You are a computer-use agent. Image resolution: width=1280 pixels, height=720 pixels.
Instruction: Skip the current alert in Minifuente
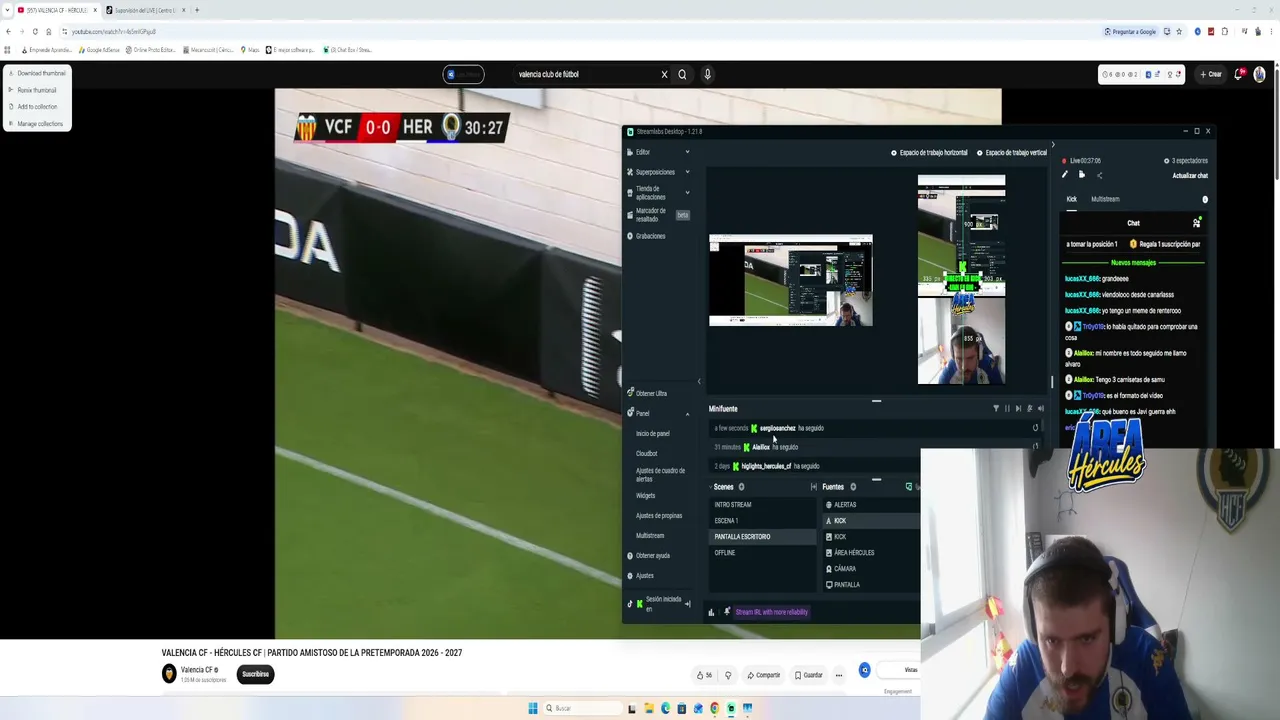[x=1018, y=408]
